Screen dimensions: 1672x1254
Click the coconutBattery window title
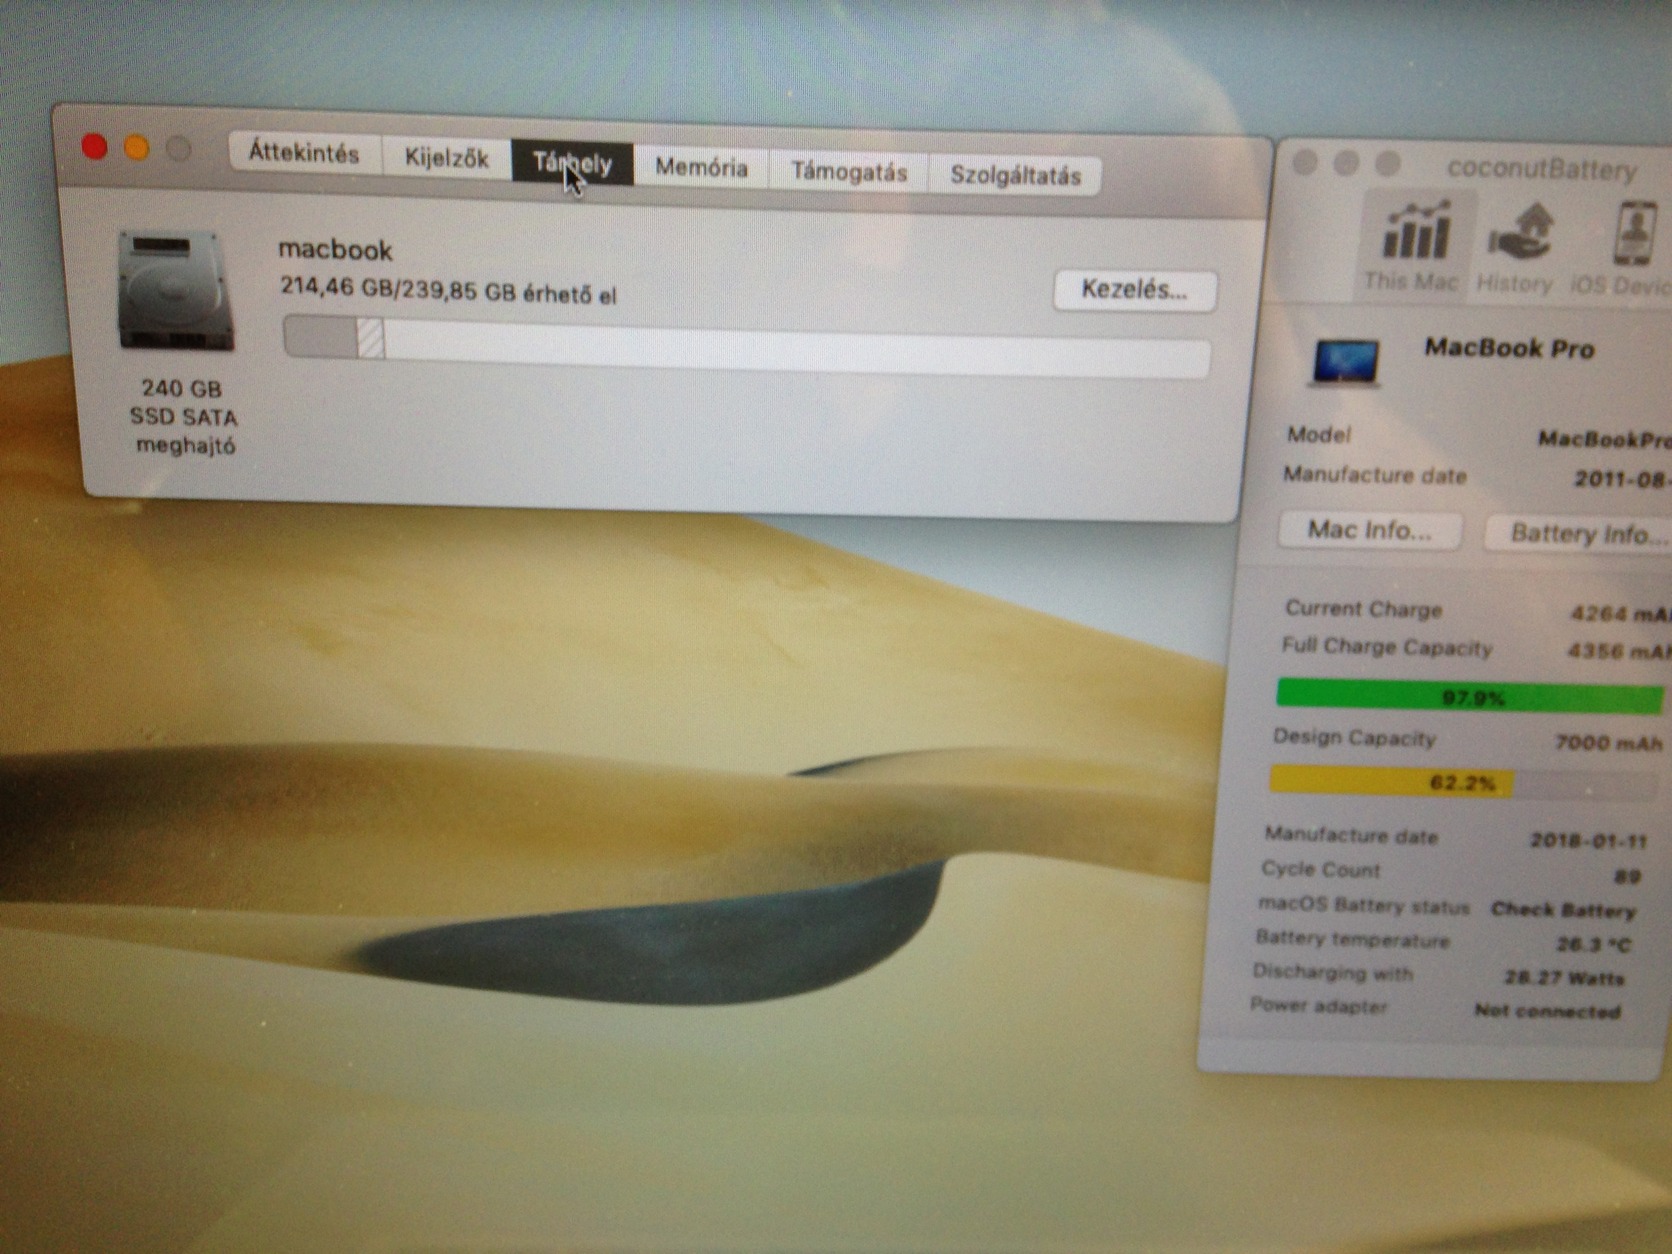pos(1541,169)
